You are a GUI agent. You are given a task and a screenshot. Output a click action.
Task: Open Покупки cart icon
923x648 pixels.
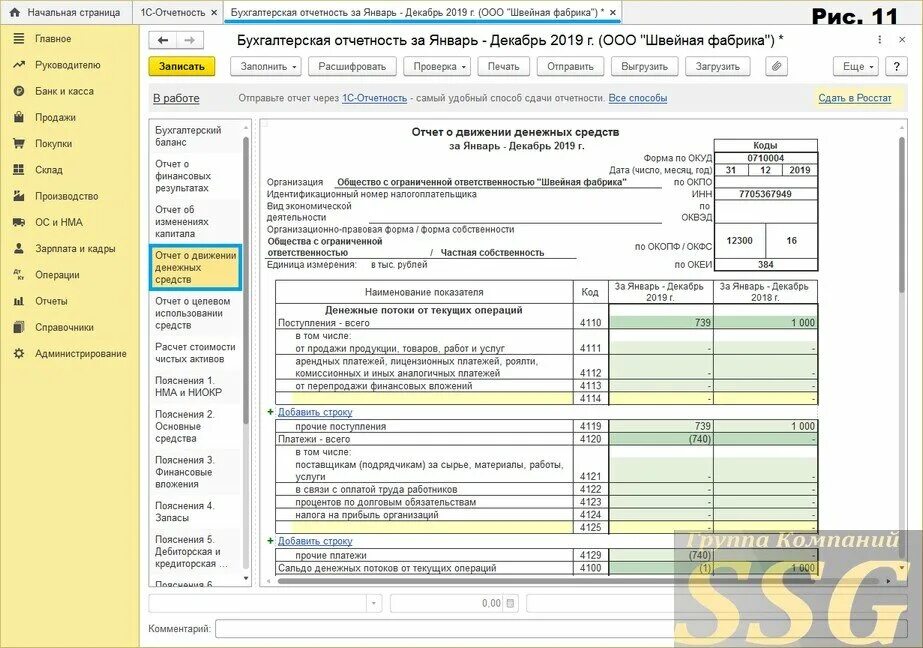pyautogui.click(x=19, y=144)
